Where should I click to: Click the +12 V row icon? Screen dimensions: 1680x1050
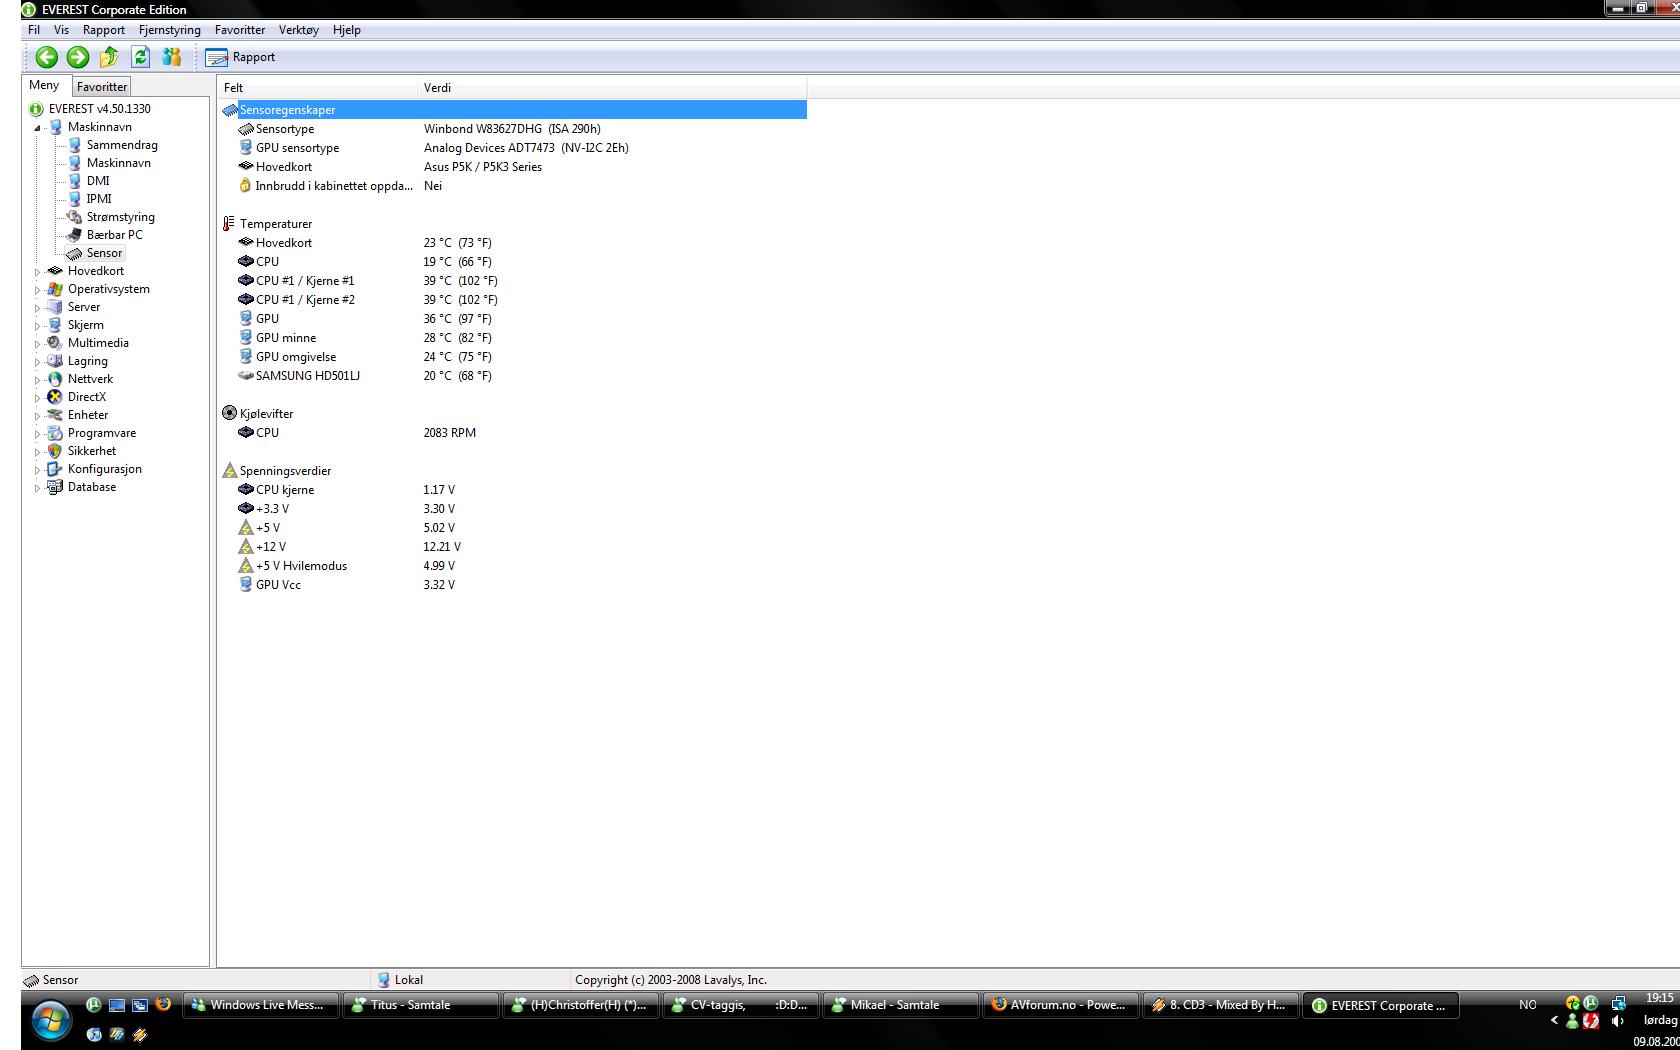click(x=245, y=546)
